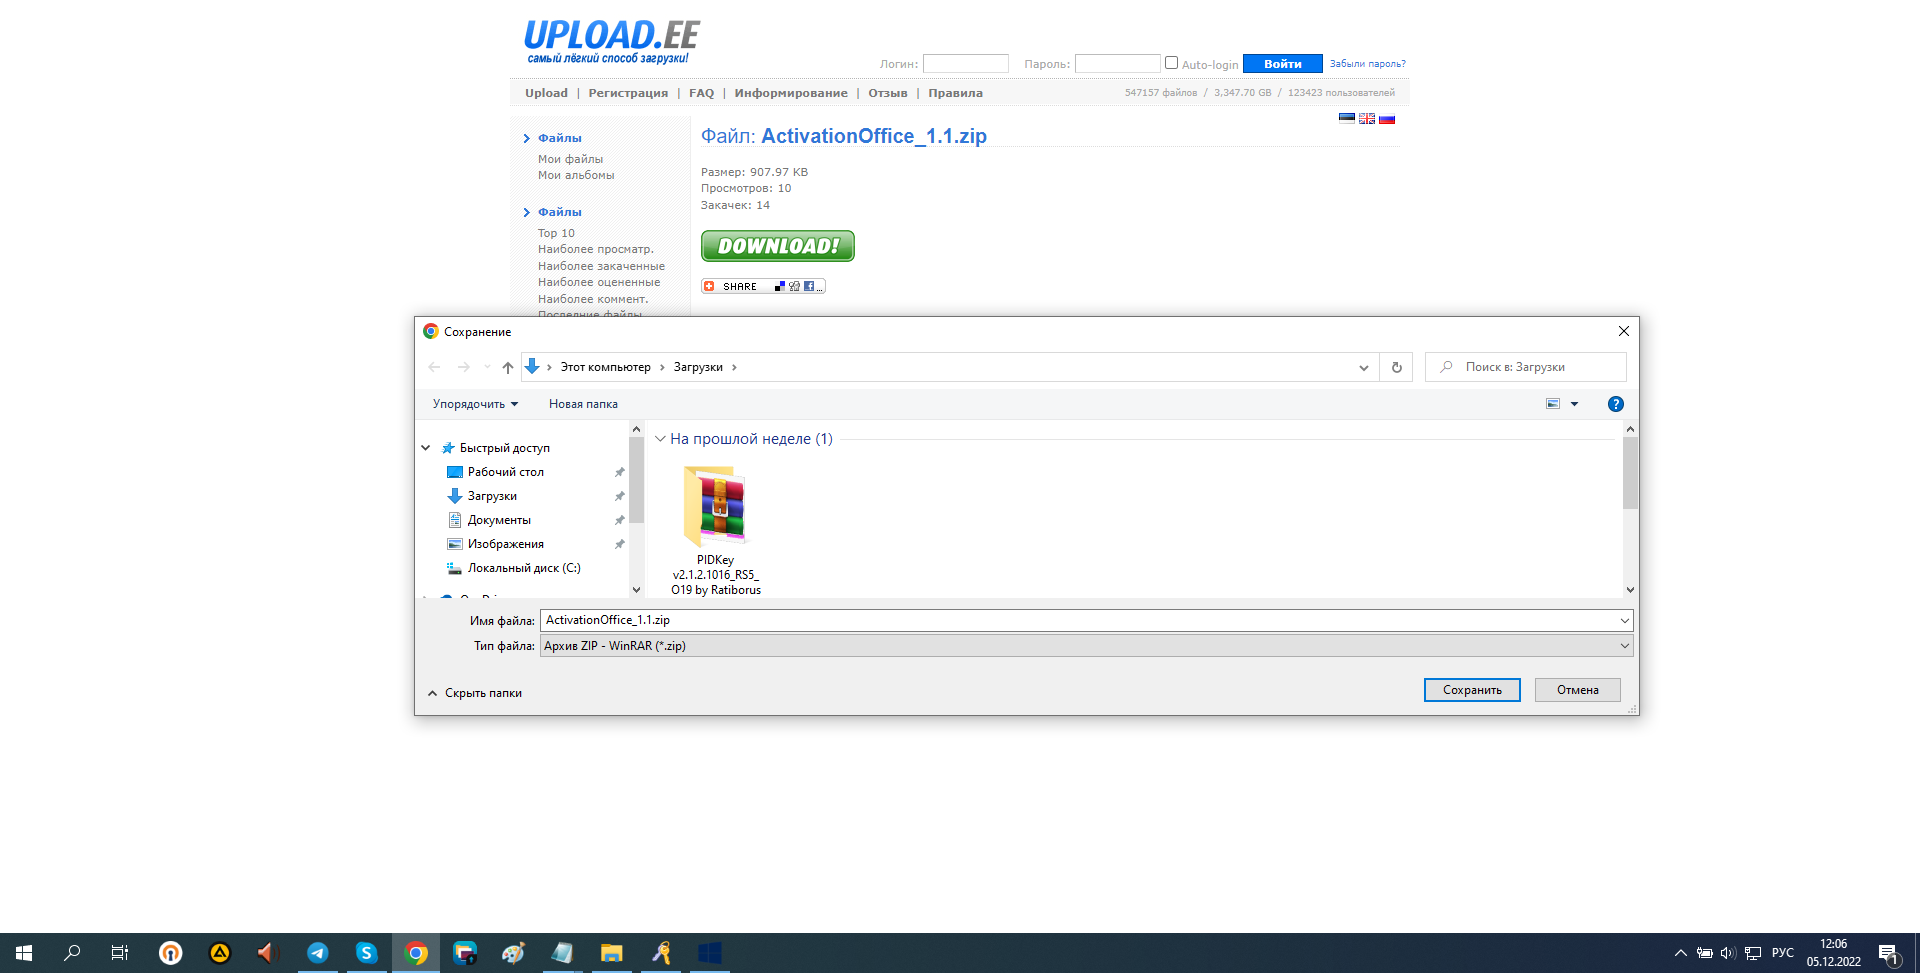Click the Имя файла text field
The height and width of the screenshot is (973, 1920).
1078,621
